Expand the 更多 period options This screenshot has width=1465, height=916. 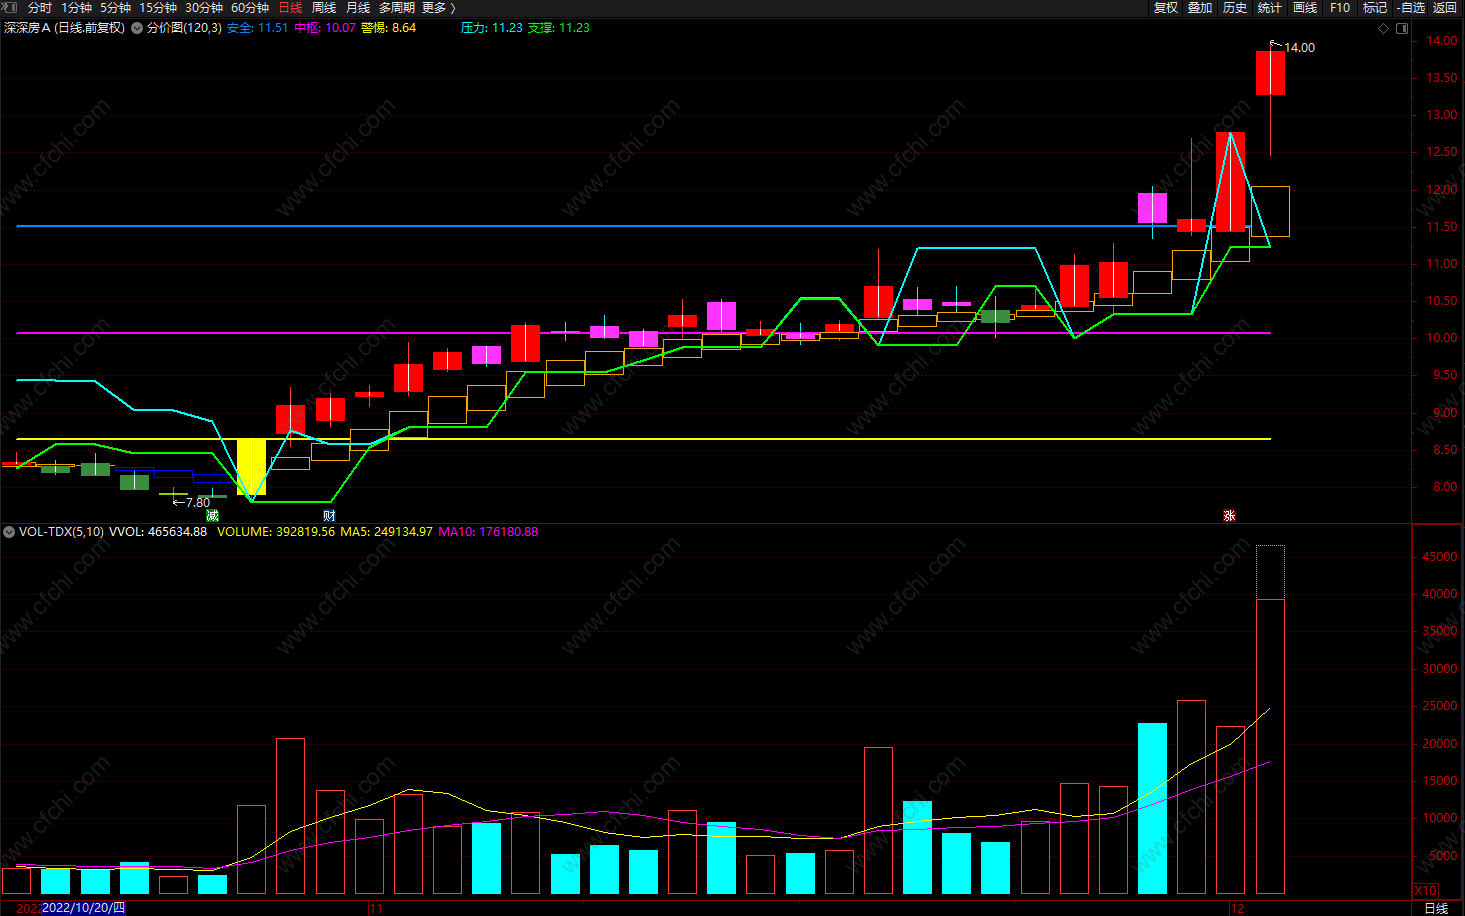click(439, 7)
